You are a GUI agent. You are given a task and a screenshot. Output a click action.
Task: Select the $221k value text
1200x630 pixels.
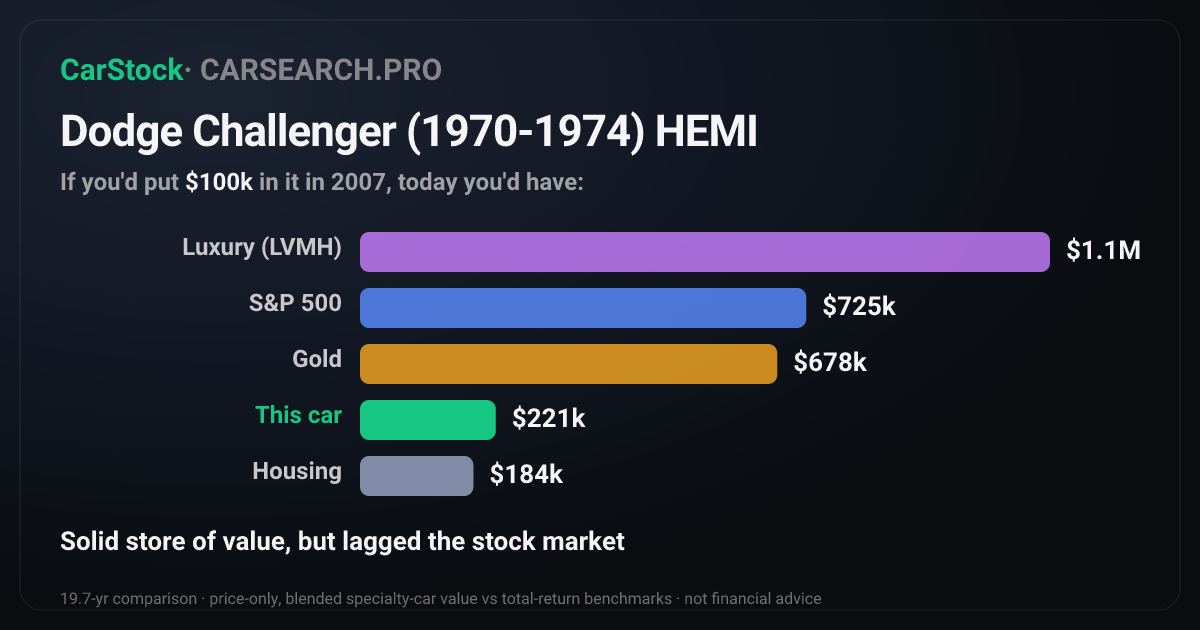pyautogui.click(x=548, y=419)
